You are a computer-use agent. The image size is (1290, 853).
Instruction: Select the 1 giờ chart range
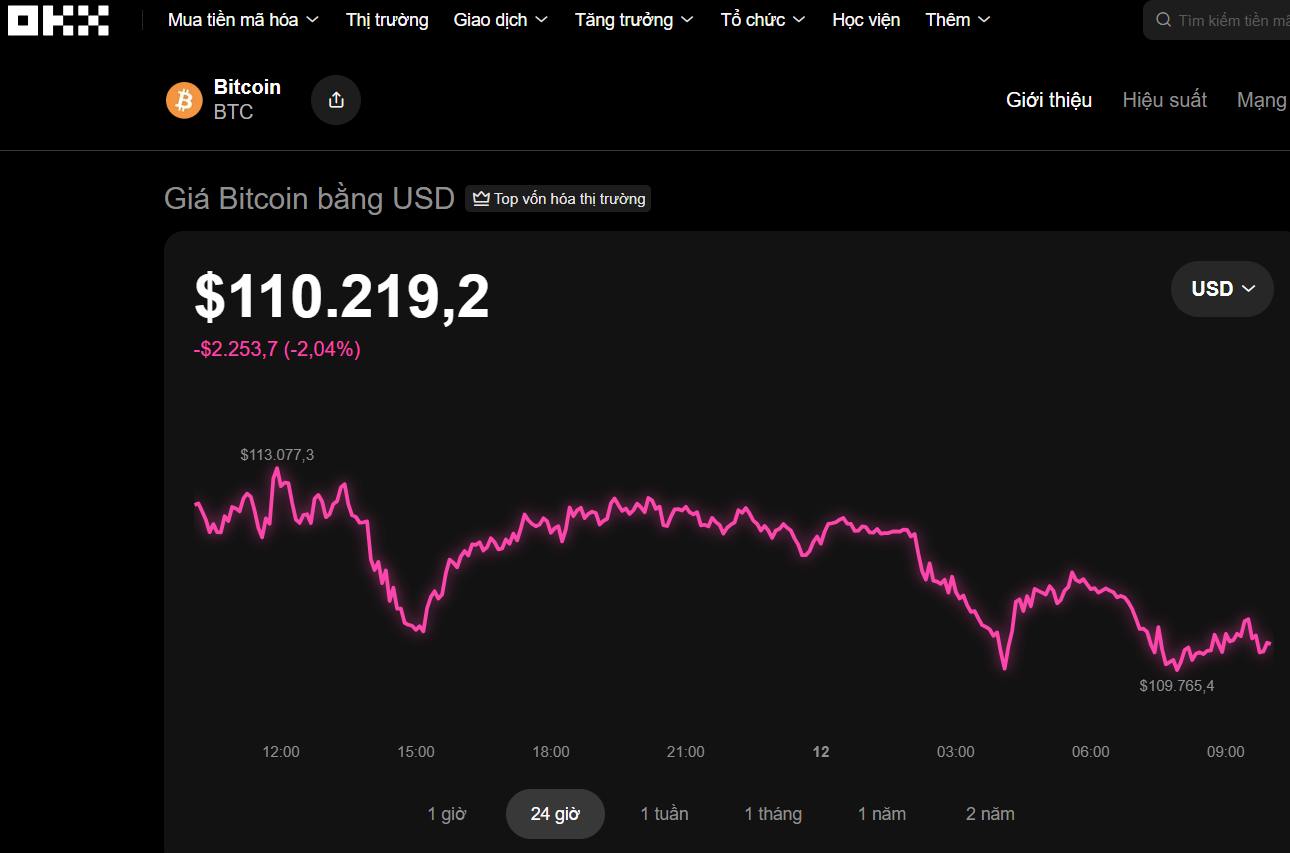[447, 814]
